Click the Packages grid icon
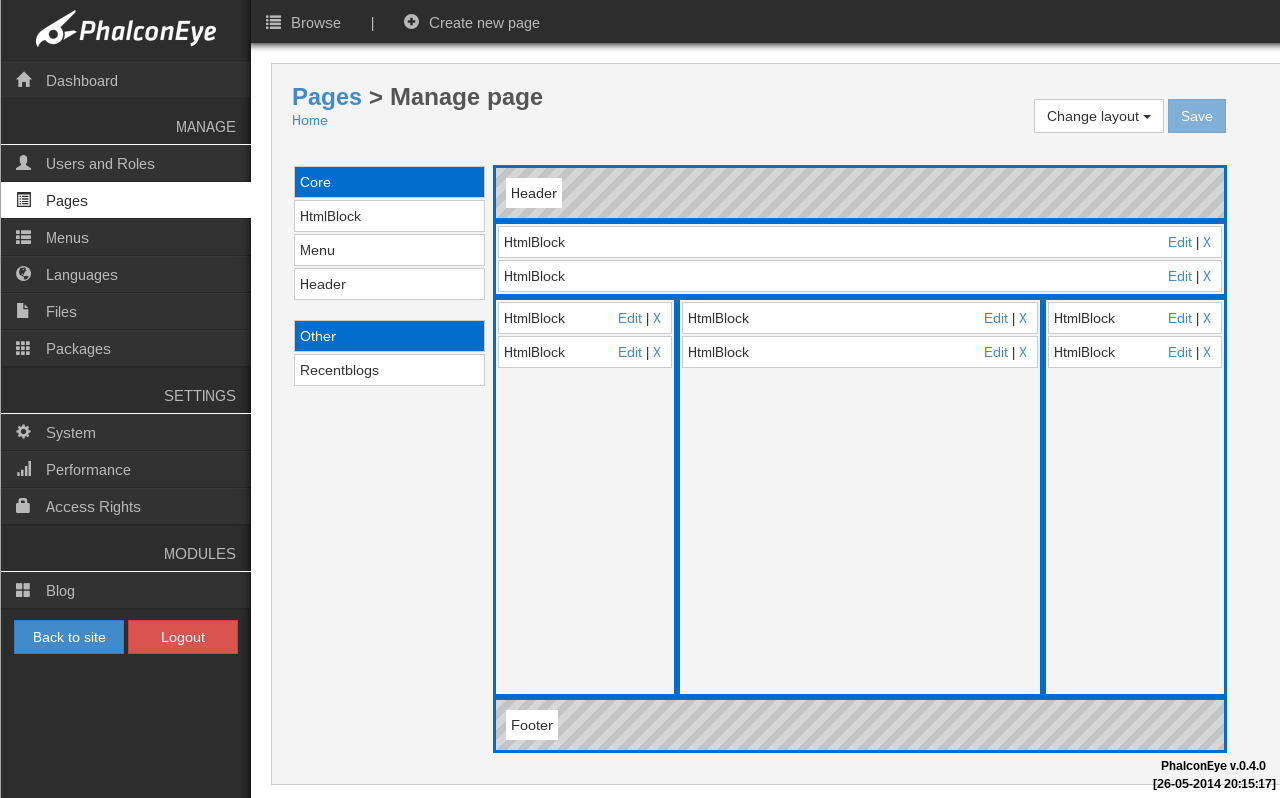This screenshot has height=798, width=1280. click(24, 348)
